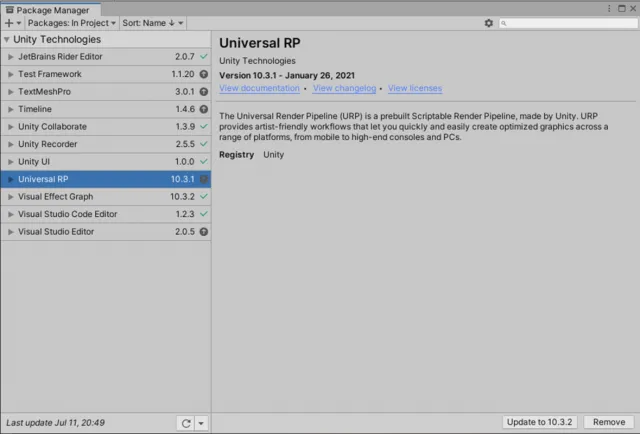
Task: Click the Version 10.3.1 - January 26, 2021 text
Action: [287, 76]
